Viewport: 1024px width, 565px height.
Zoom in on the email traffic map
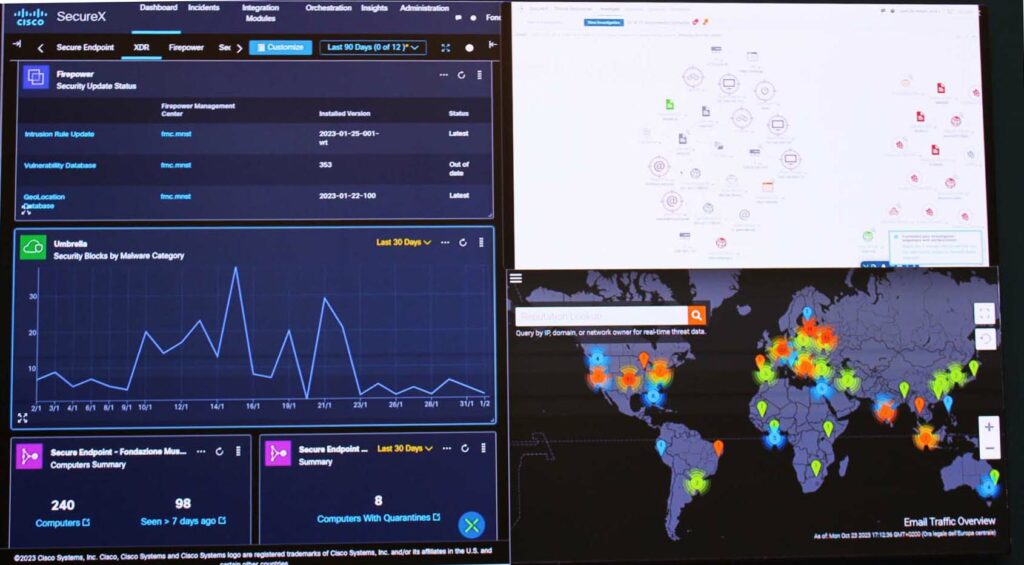point(989,427)
